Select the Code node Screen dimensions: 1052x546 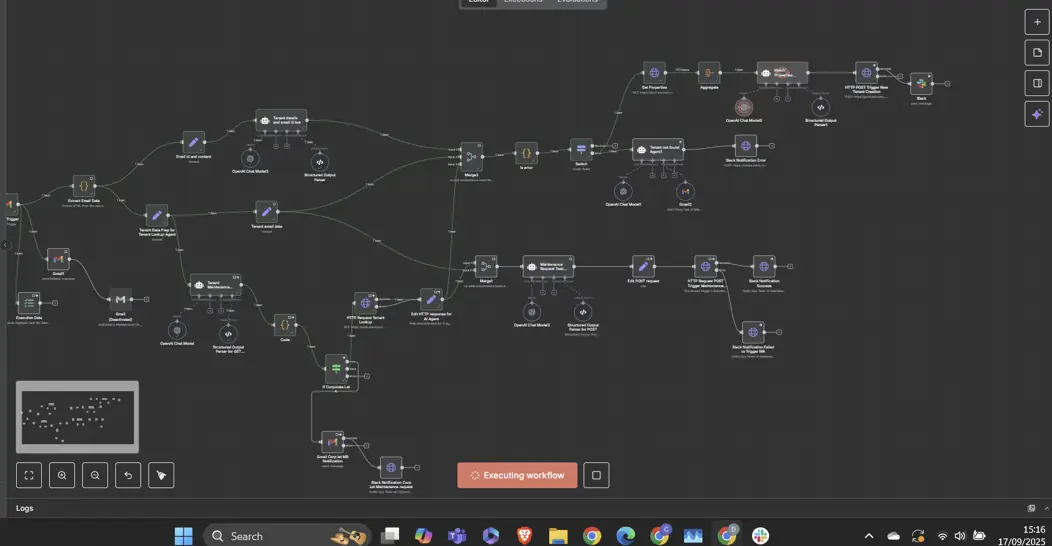(284, 325)
